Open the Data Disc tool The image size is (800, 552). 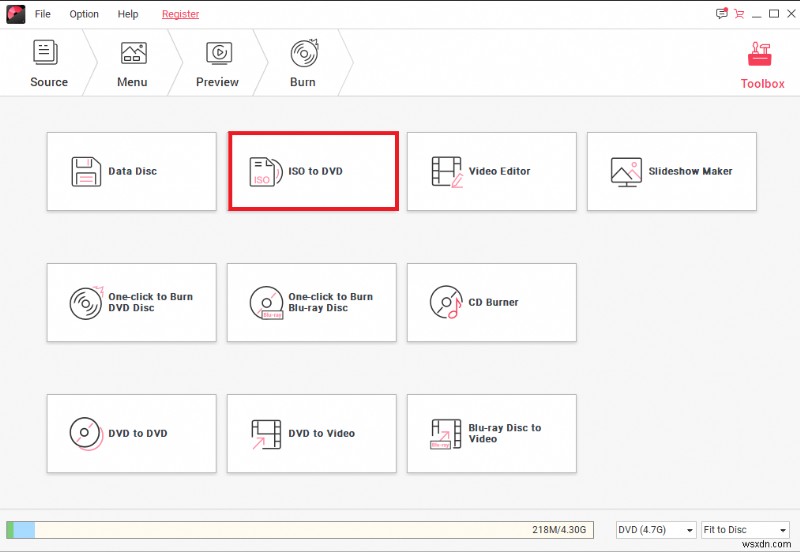pyautogui.click(x=132, y=171)
